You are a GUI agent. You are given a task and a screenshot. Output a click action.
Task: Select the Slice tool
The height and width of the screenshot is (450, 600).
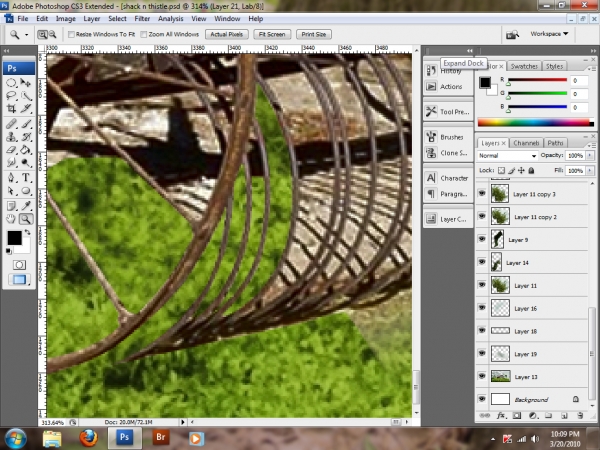click(26, 109)
